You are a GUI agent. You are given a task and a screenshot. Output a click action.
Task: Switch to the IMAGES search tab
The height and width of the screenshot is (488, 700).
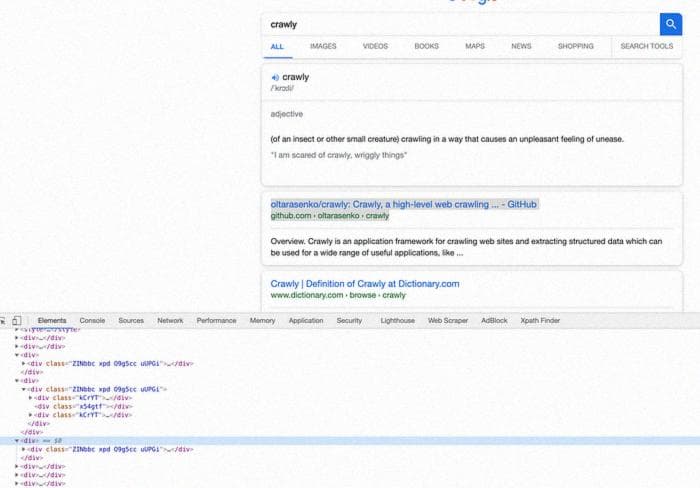(323, 46)
